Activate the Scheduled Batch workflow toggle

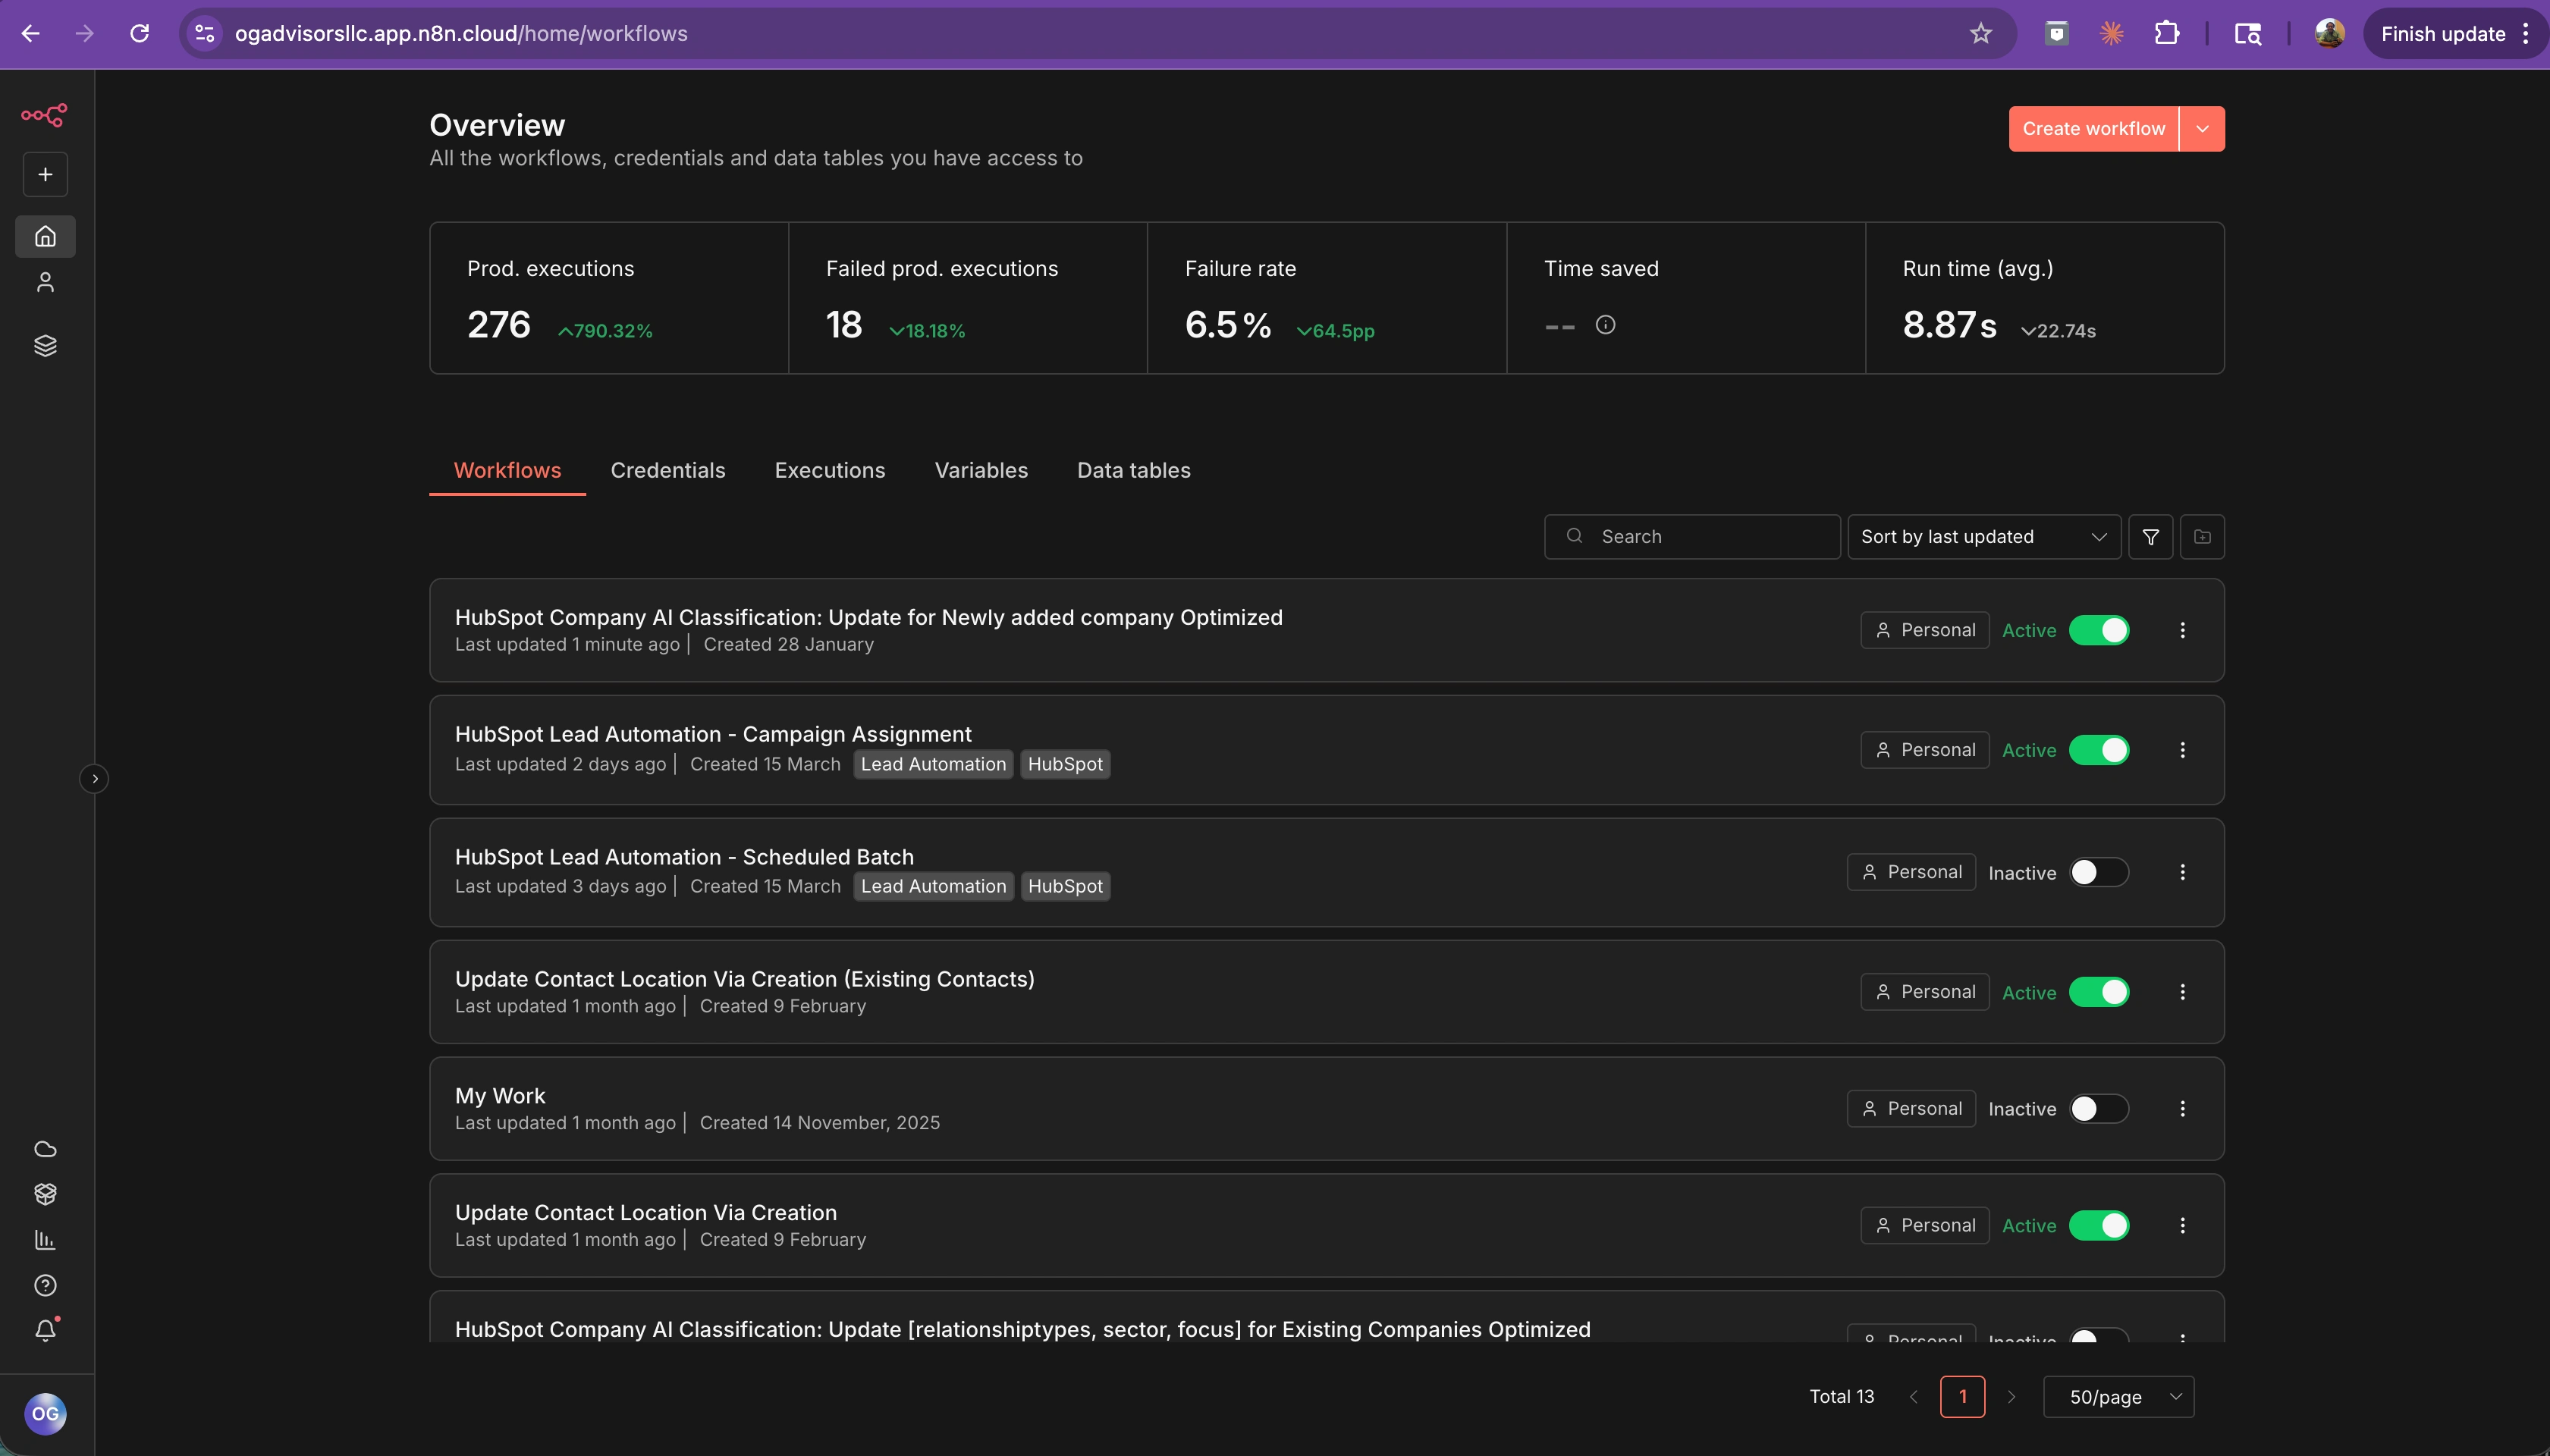pyautogui.click(x=2098, y=872)
